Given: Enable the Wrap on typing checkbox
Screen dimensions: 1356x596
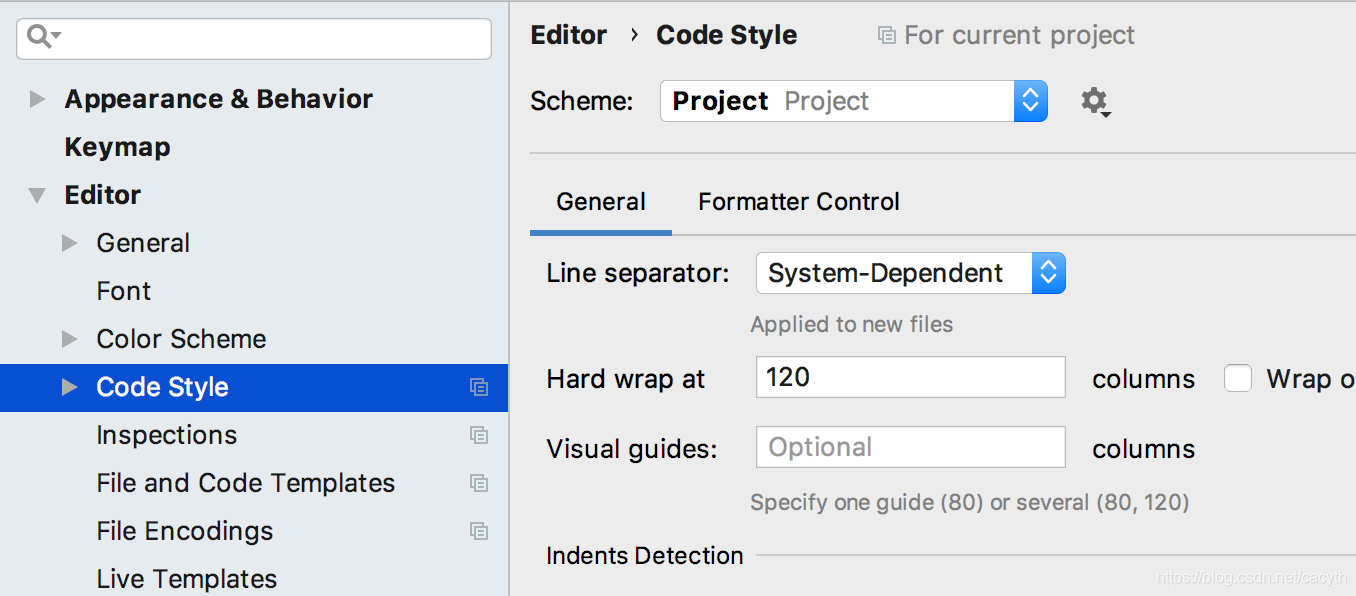Looking at the screenshot, I should click(1238, 379).
